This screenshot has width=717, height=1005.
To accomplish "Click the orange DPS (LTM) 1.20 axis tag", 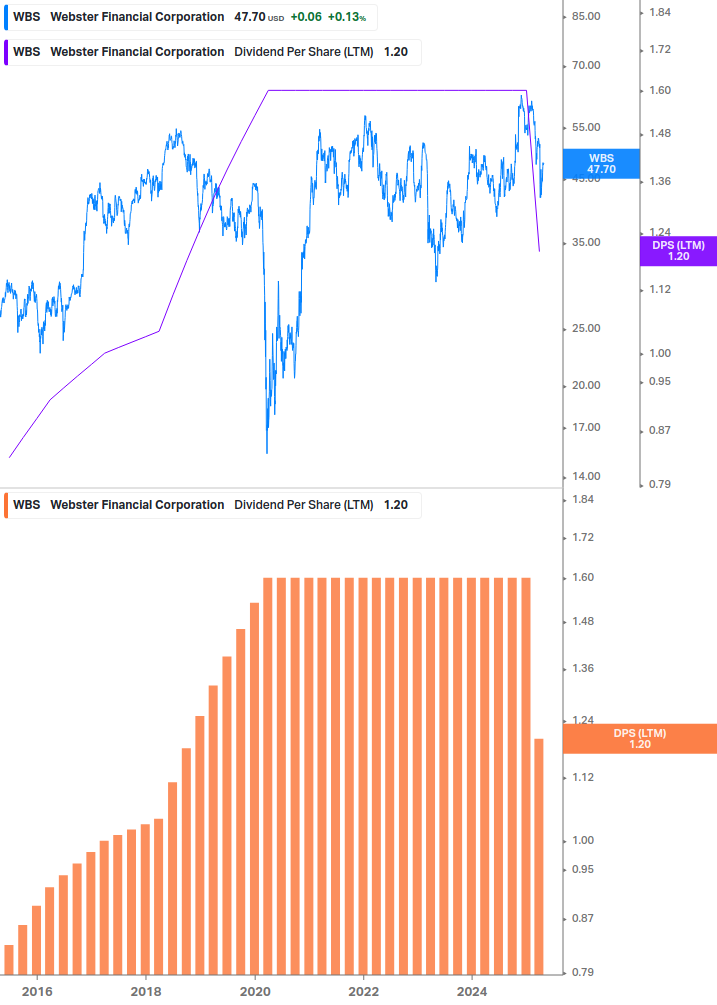I will [639, 738].
